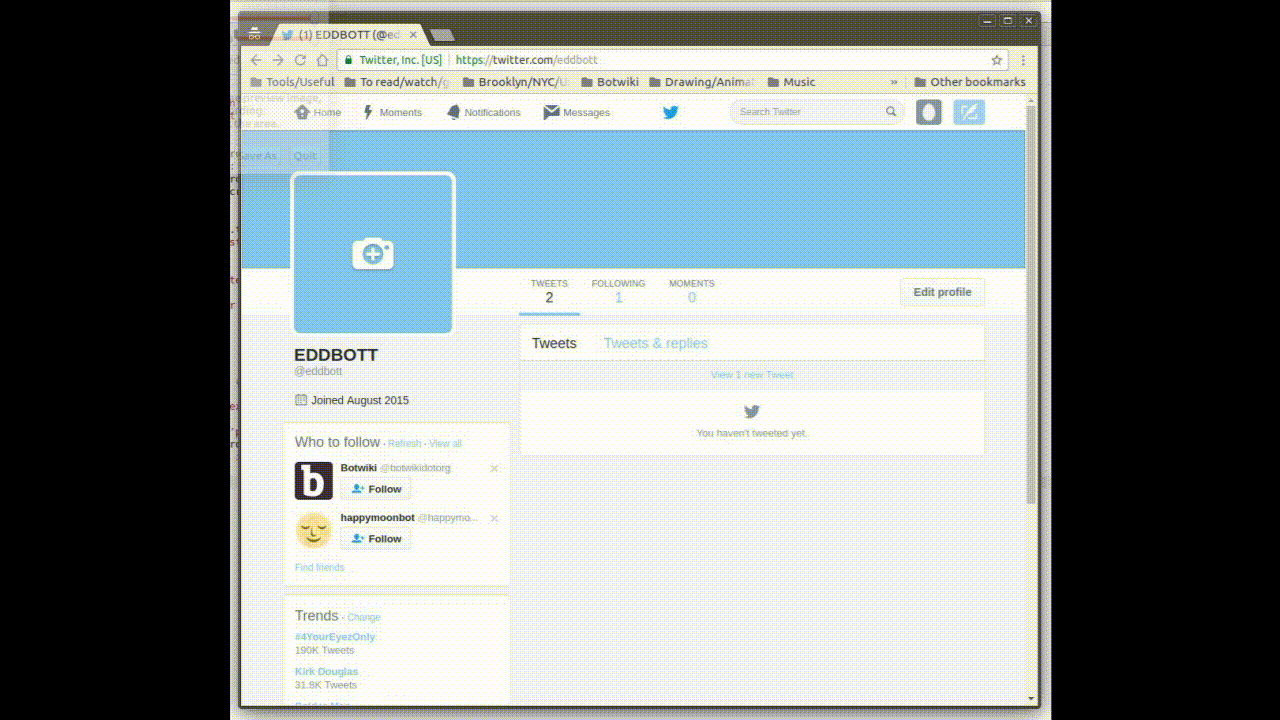Bookmark this page with the star icon
This screenshot has width=1280, height=720.
coord(996,60)
